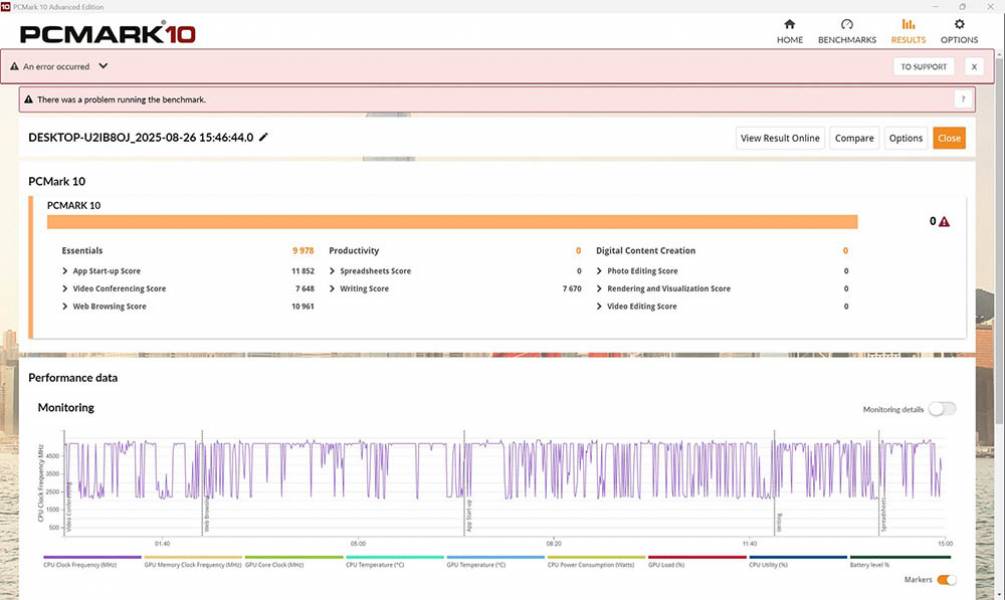The image size is (1005, 600).
Task: Click the pencil icon to rename result
Action: (264, 138)
